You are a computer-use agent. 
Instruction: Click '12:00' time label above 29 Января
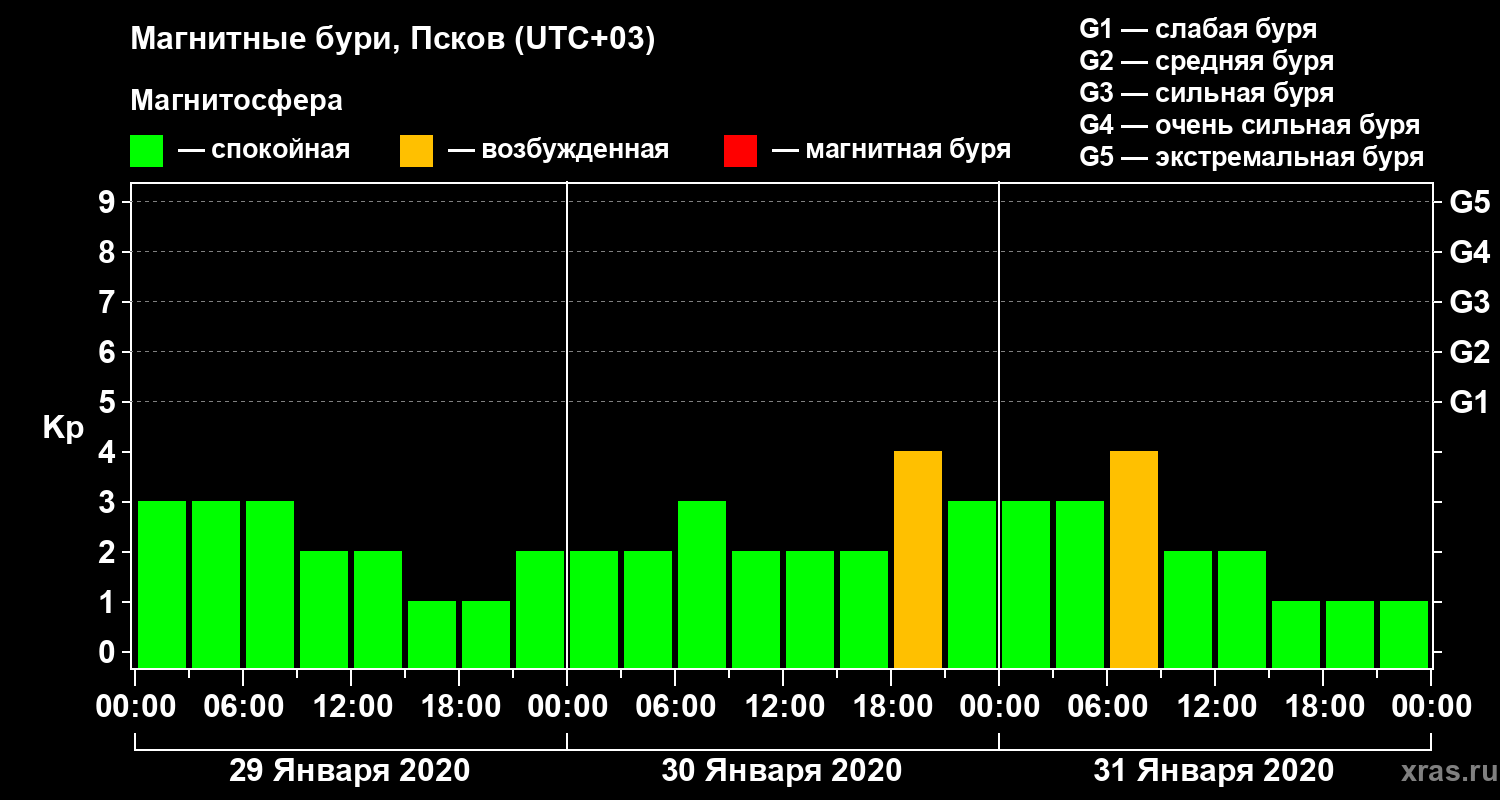point(351,707)
